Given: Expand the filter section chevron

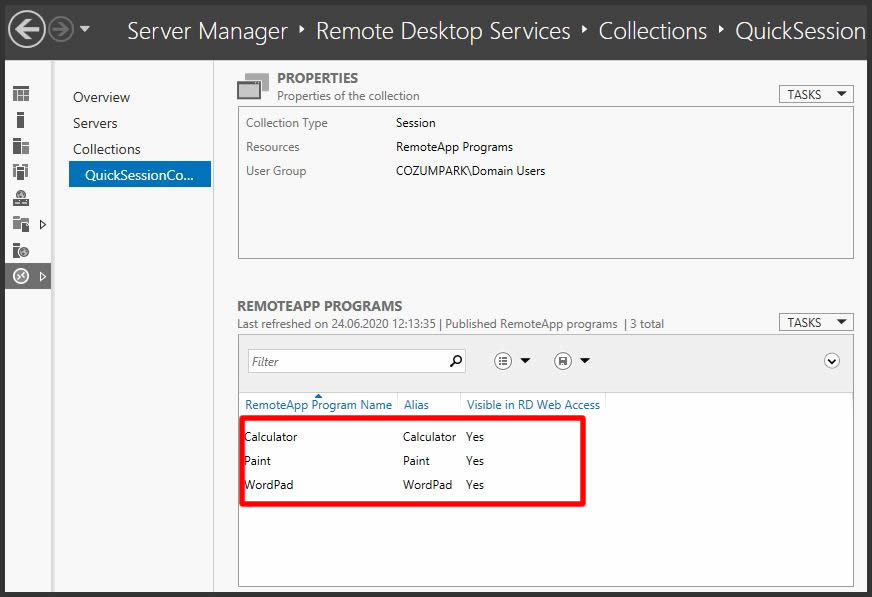Looking at the screenshot, I should coord(831,361).
